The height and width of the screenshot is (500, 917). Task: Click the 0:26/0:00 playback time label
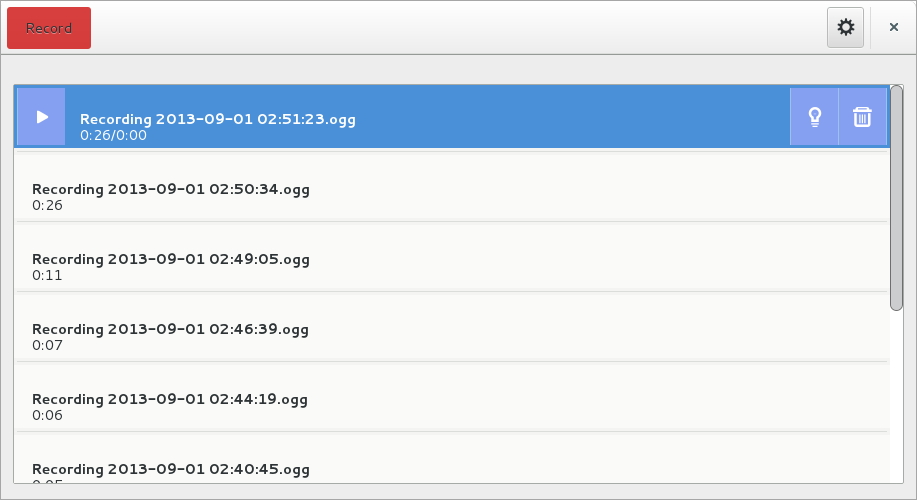(x=113, y=135)
